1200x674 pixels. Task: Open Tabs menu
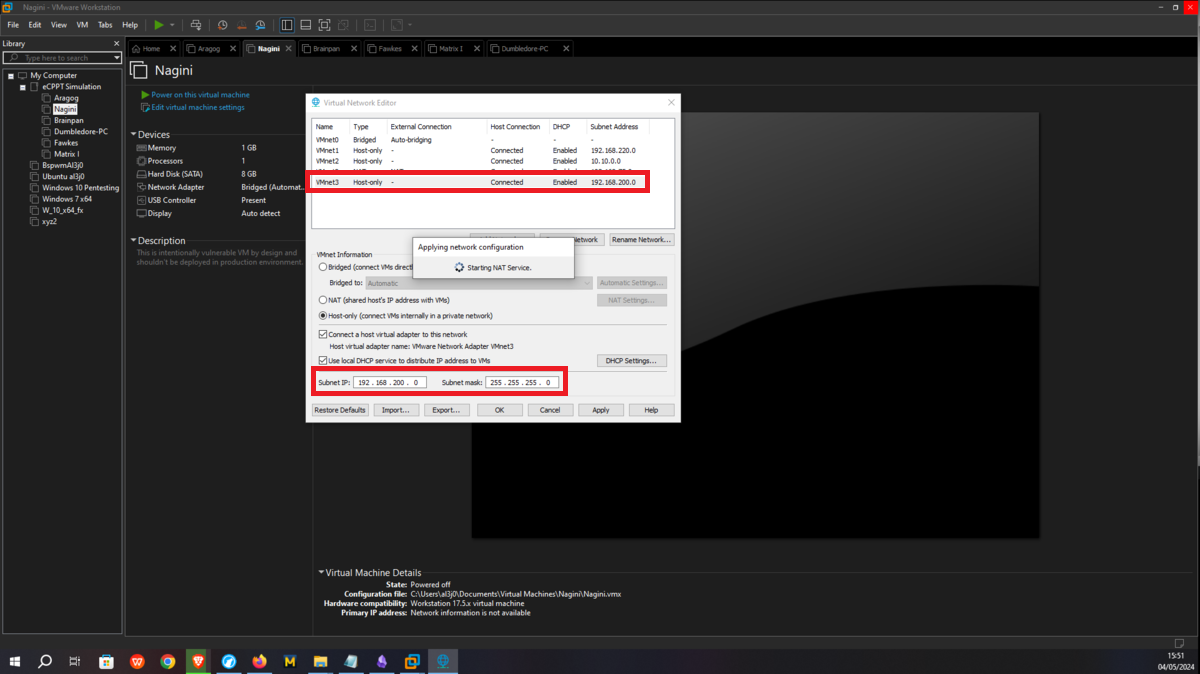105,24
